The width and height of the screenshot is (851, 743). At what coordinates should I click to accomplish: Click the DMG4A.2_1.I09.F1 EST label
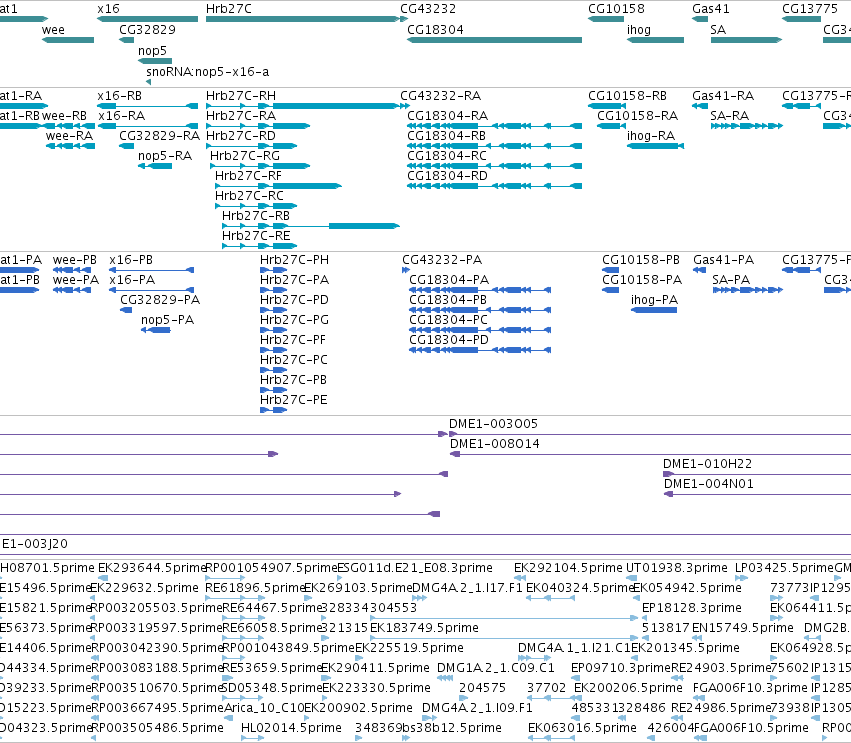pos(477,708)
